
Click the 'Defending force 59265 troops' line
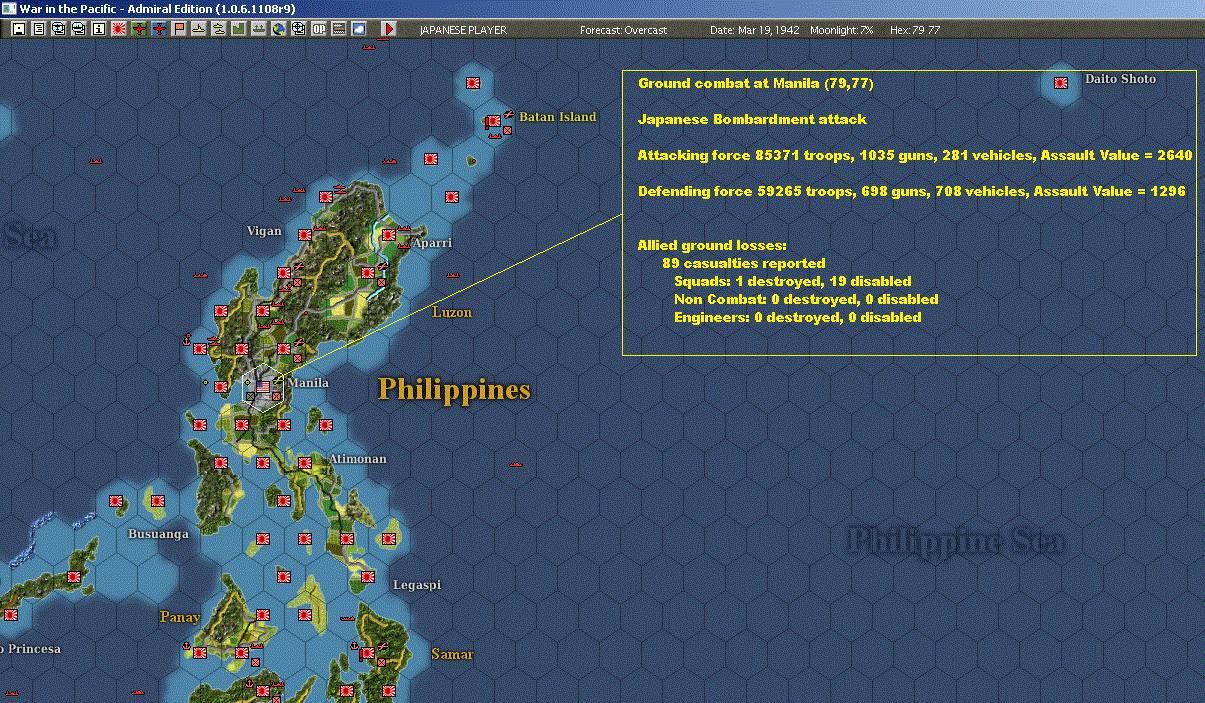point(912,191)
